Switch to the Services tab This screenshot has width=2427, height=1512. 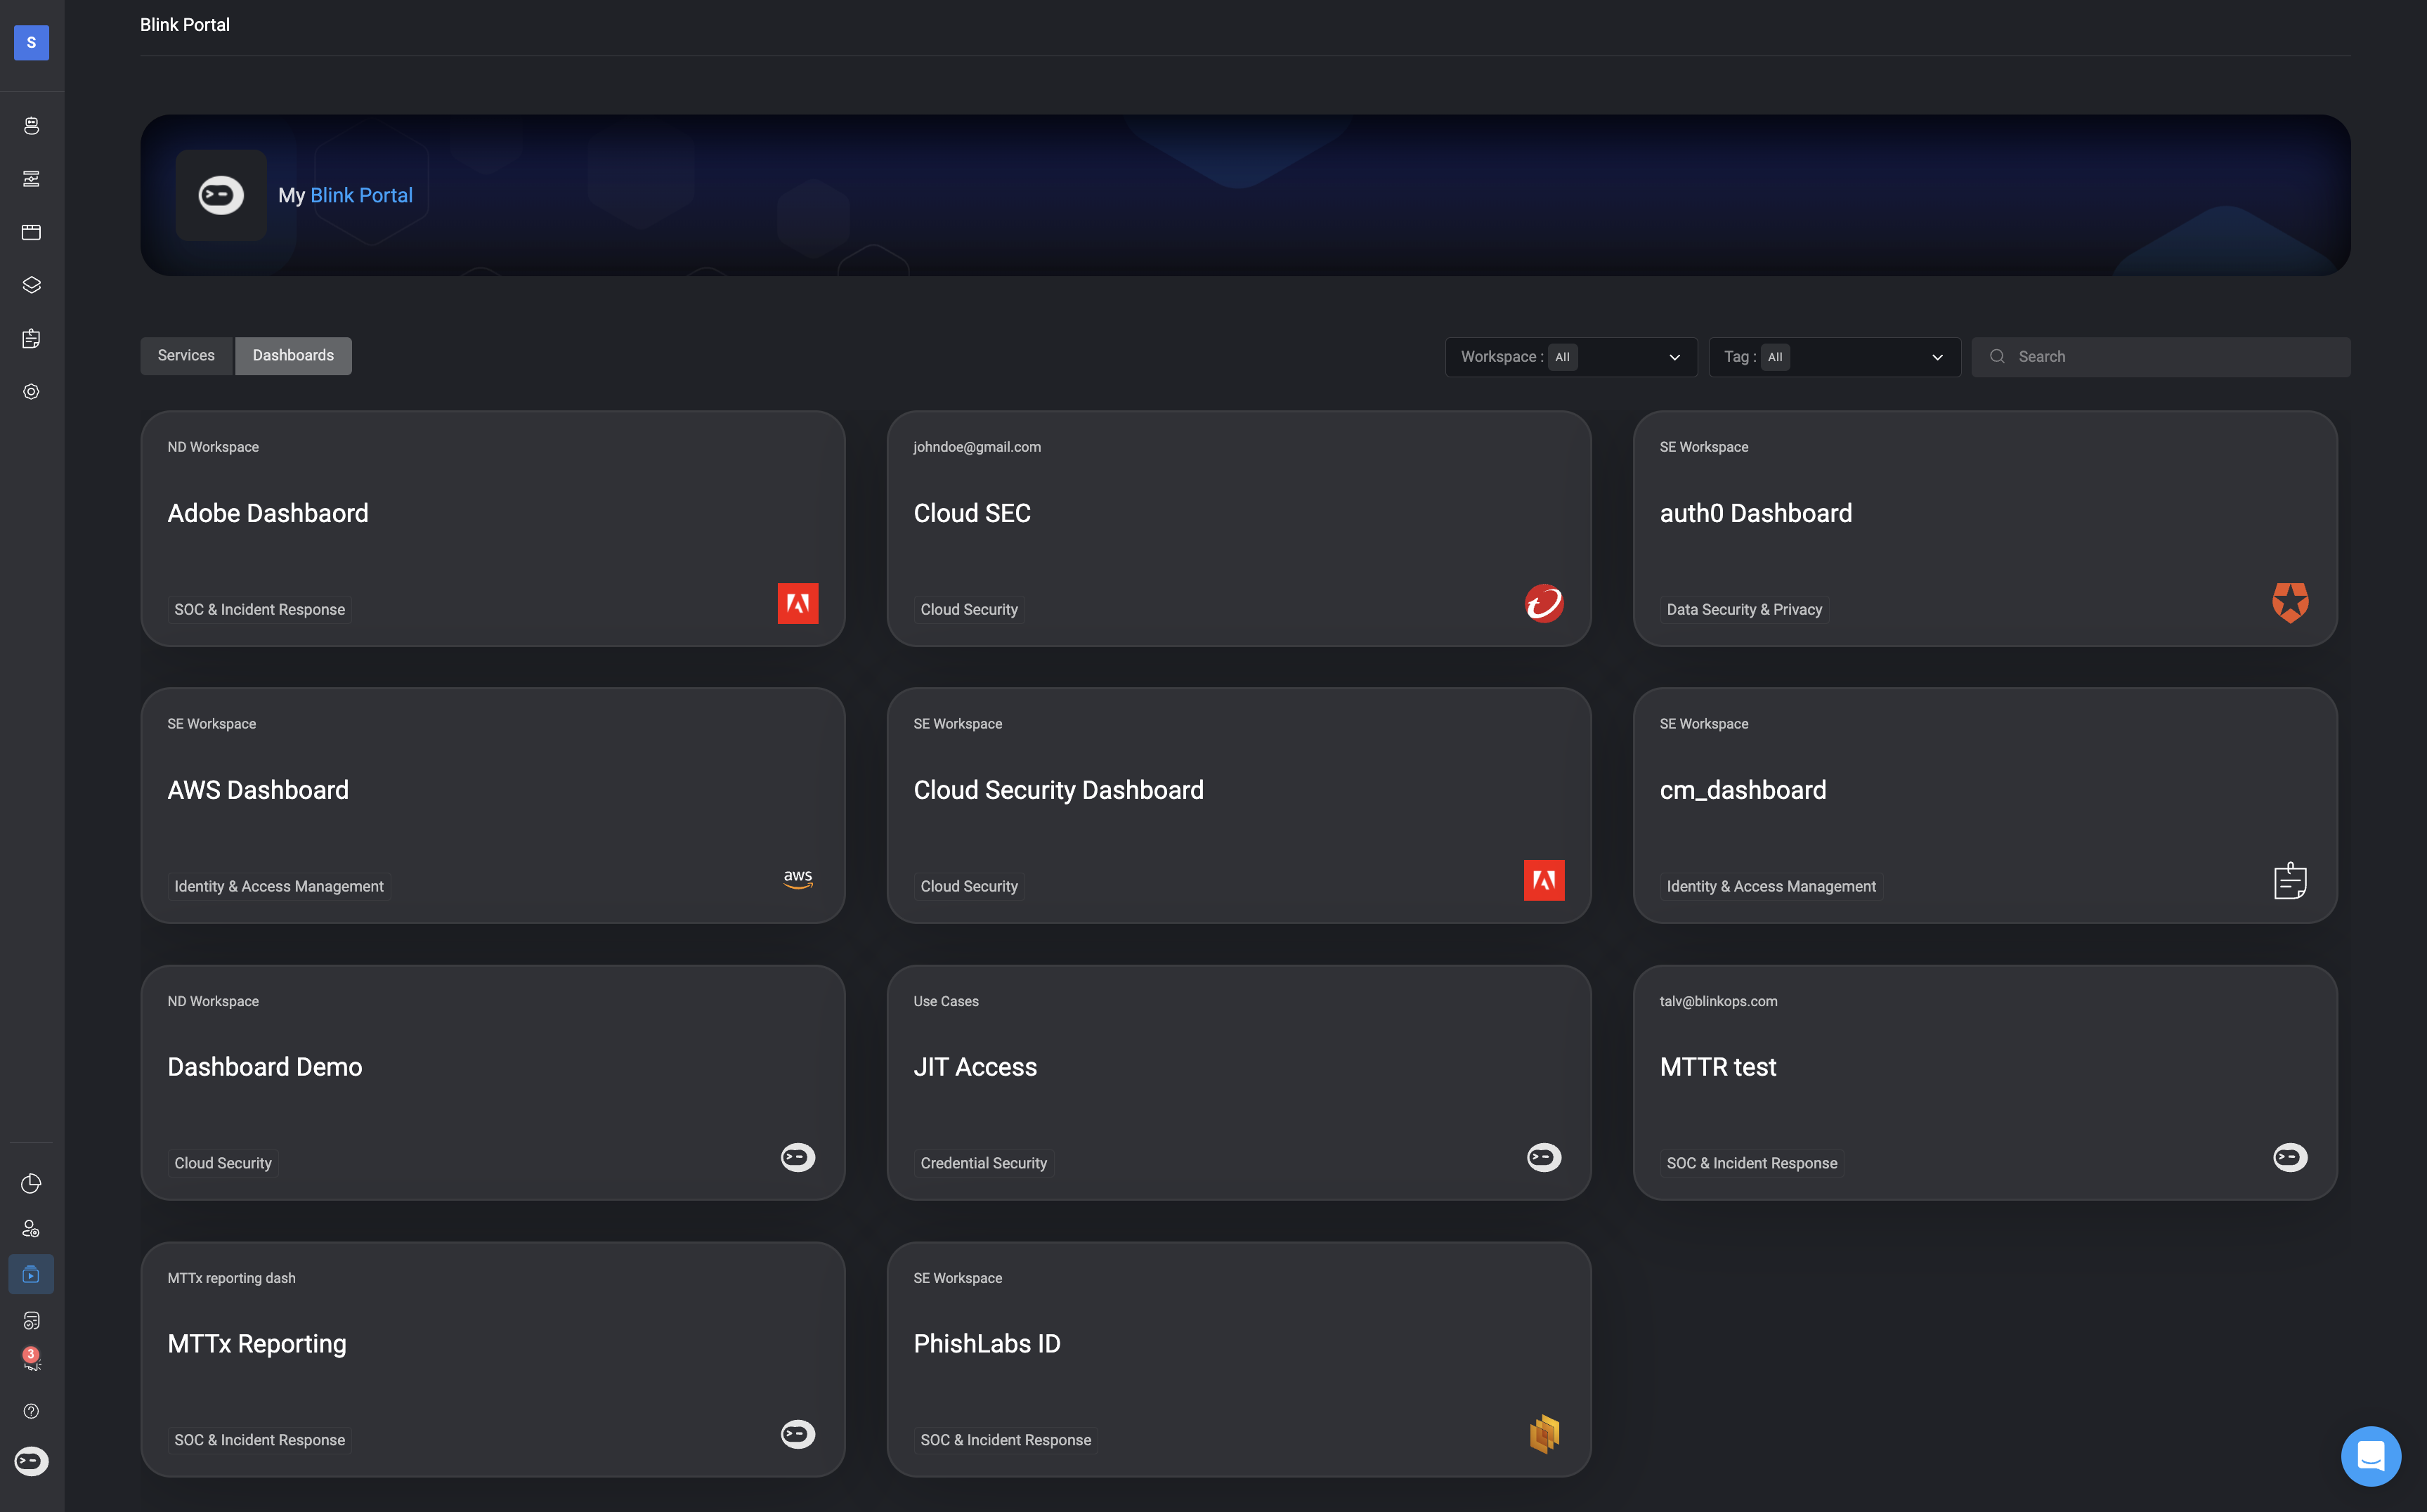coord(186,356)
